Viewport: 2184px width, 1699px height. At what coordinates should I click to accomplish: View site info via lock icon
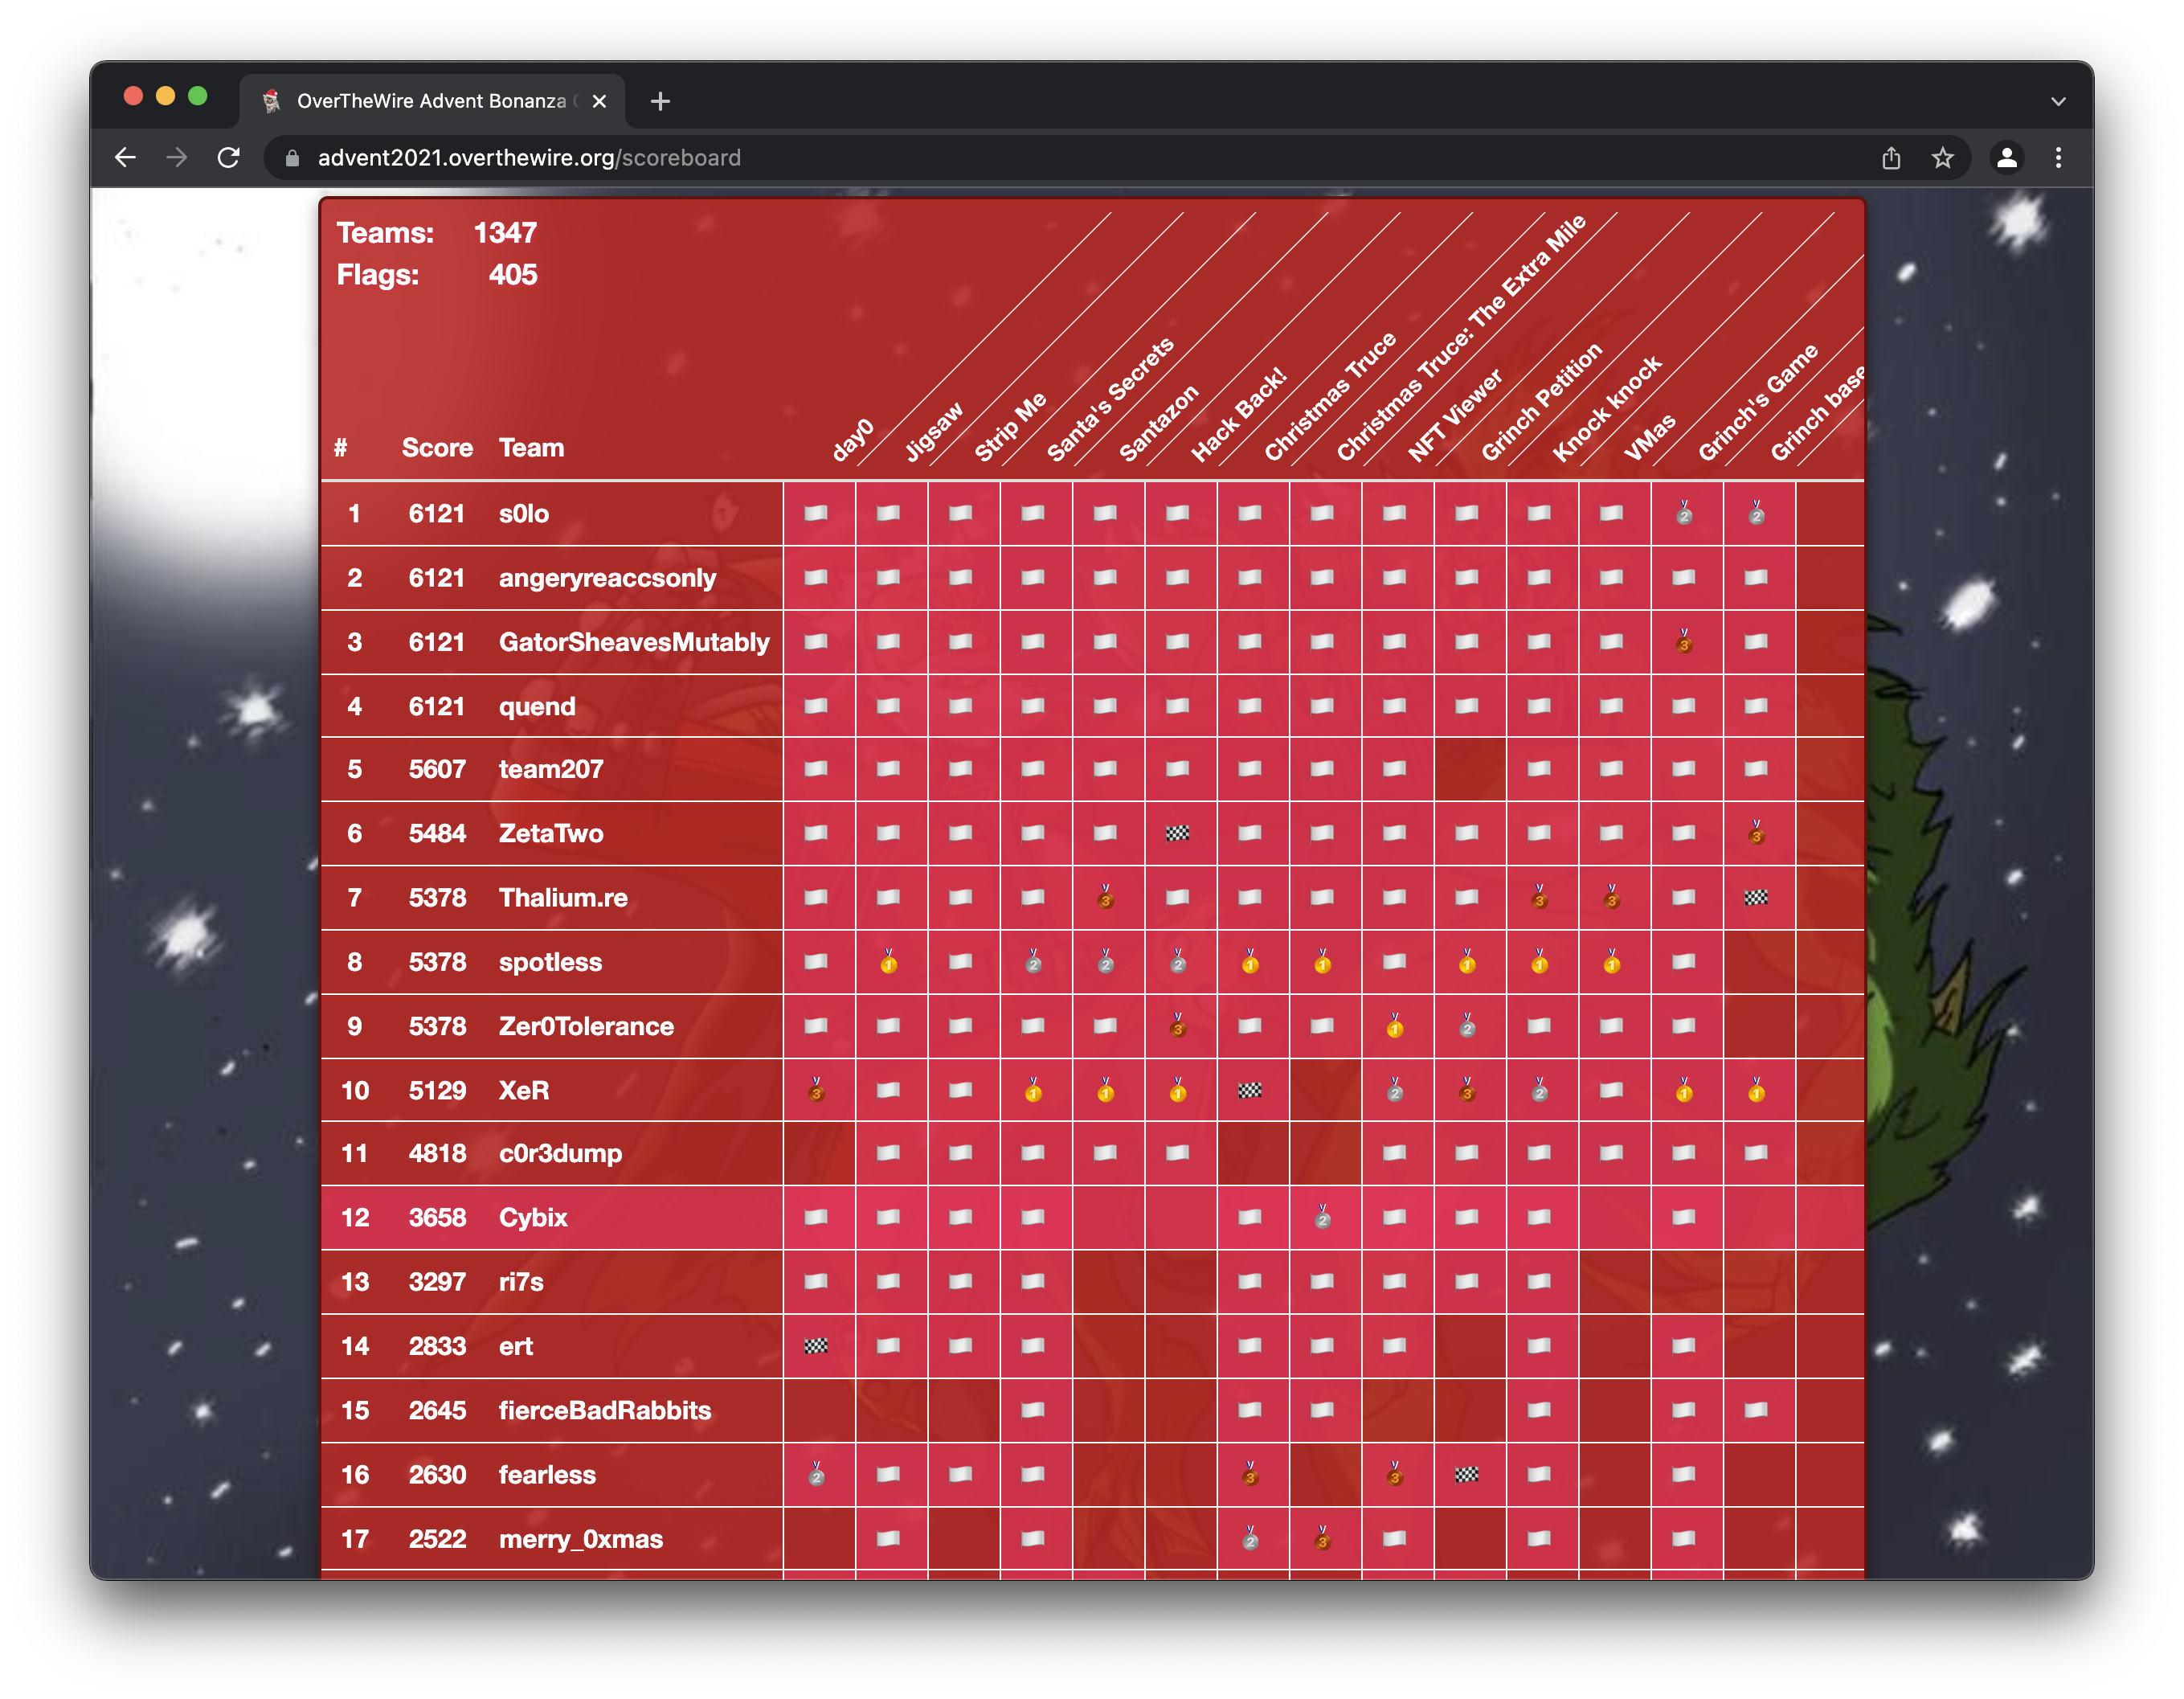tap(292, 158)
